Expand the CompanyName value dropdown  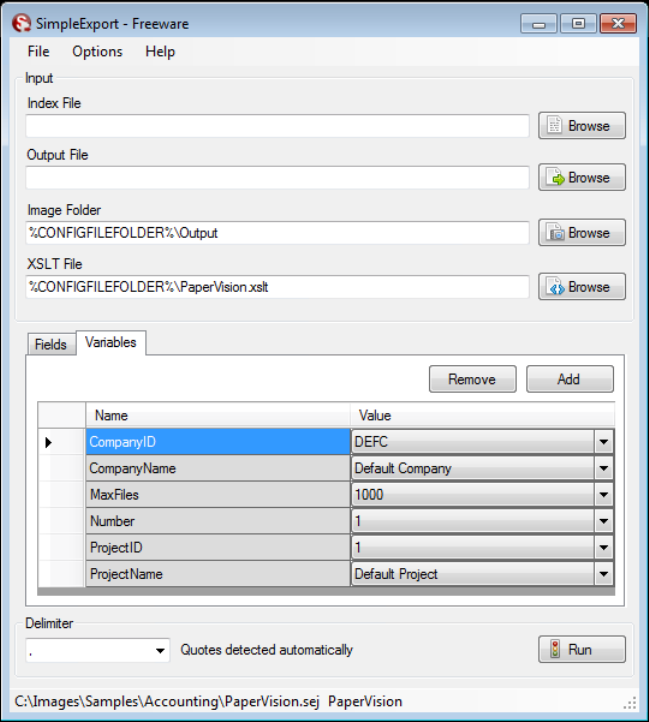[x=603, y=468]
